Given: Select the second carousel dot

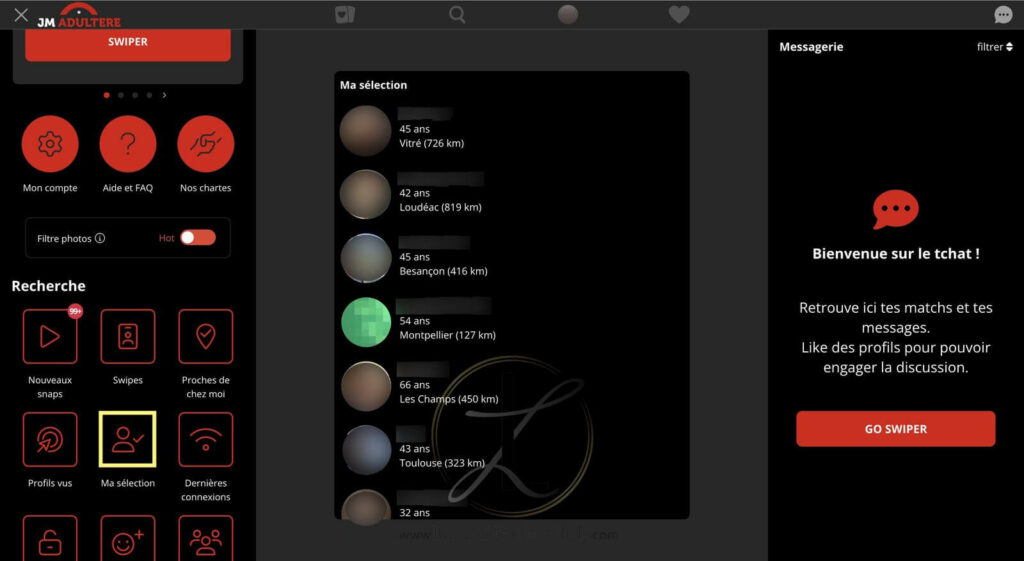Looking at the screenshot, I should click(121, 95).
